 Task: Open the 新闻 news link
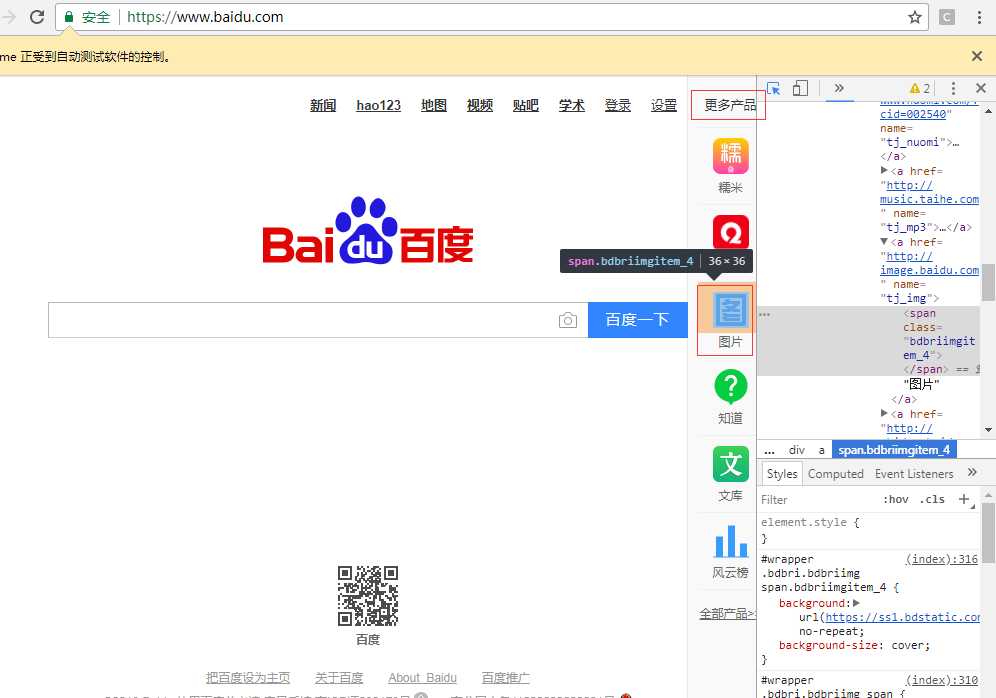[323, 105]
